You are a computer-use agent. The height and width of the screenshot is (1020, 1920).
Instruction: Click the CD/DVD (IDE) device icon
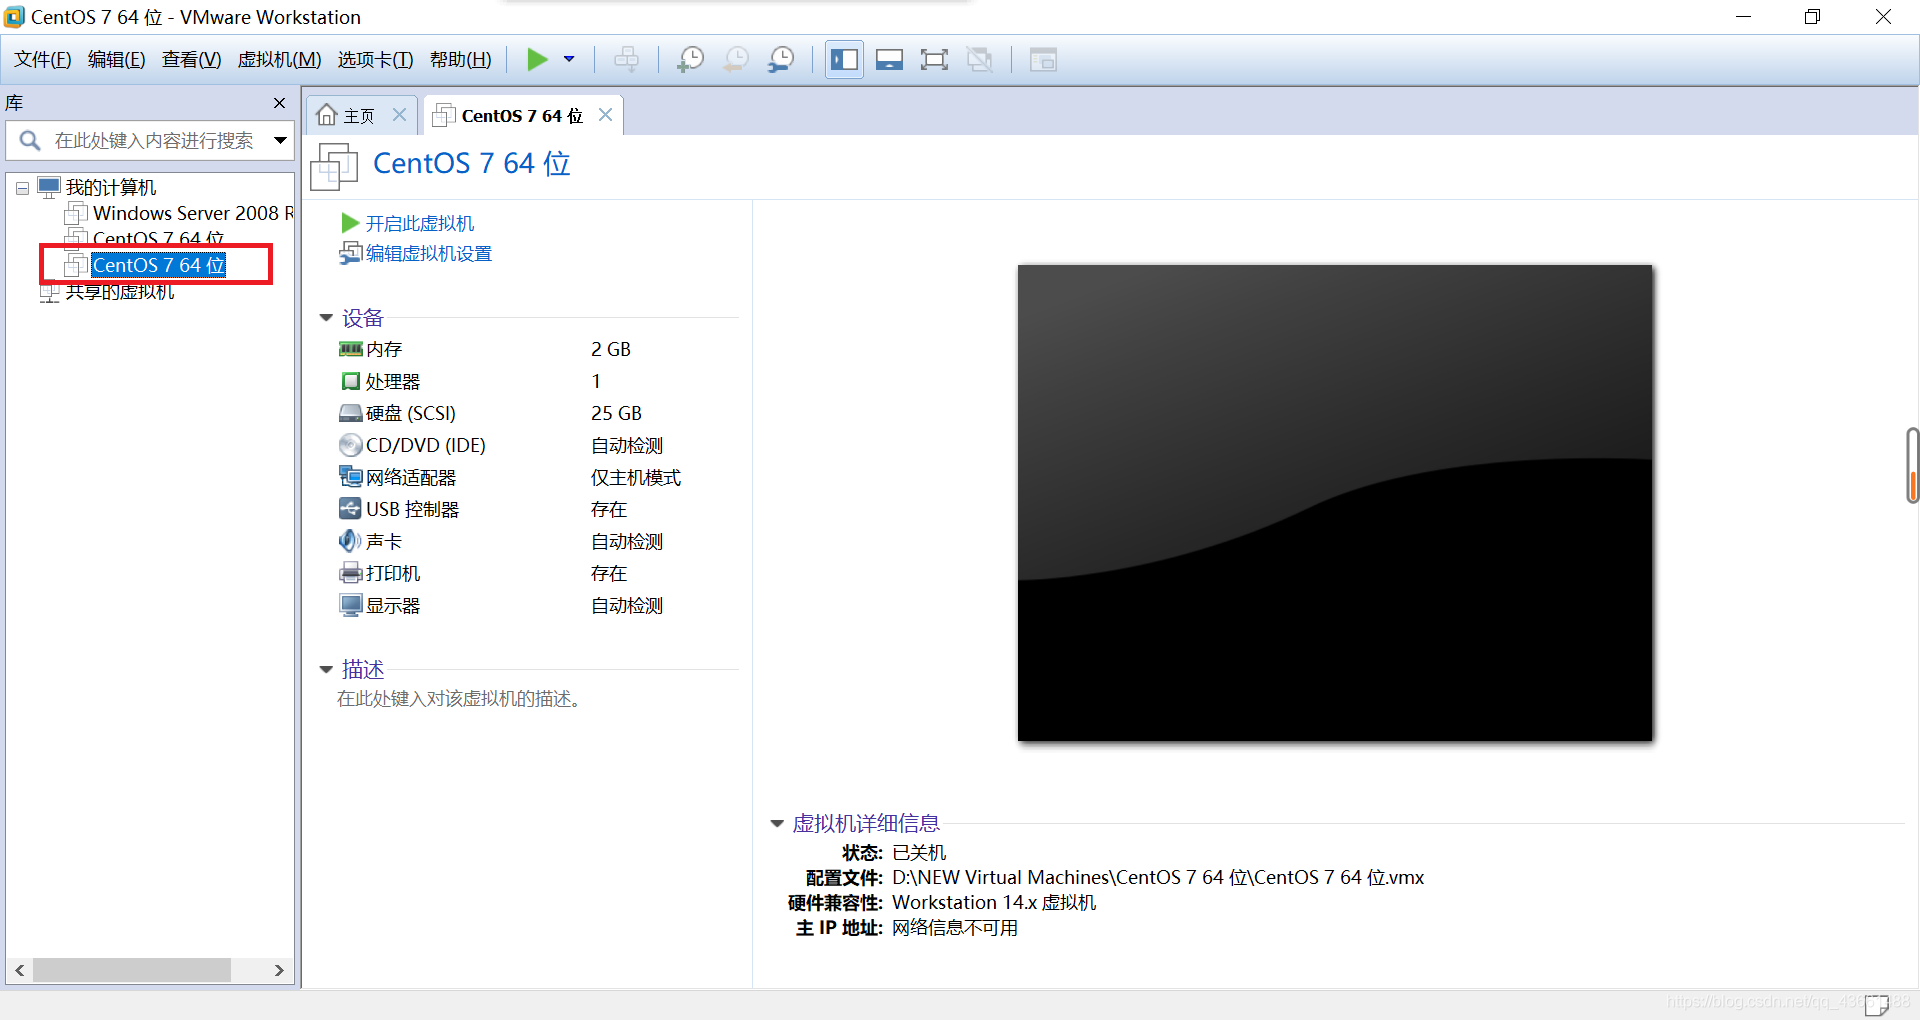point(350,445)
